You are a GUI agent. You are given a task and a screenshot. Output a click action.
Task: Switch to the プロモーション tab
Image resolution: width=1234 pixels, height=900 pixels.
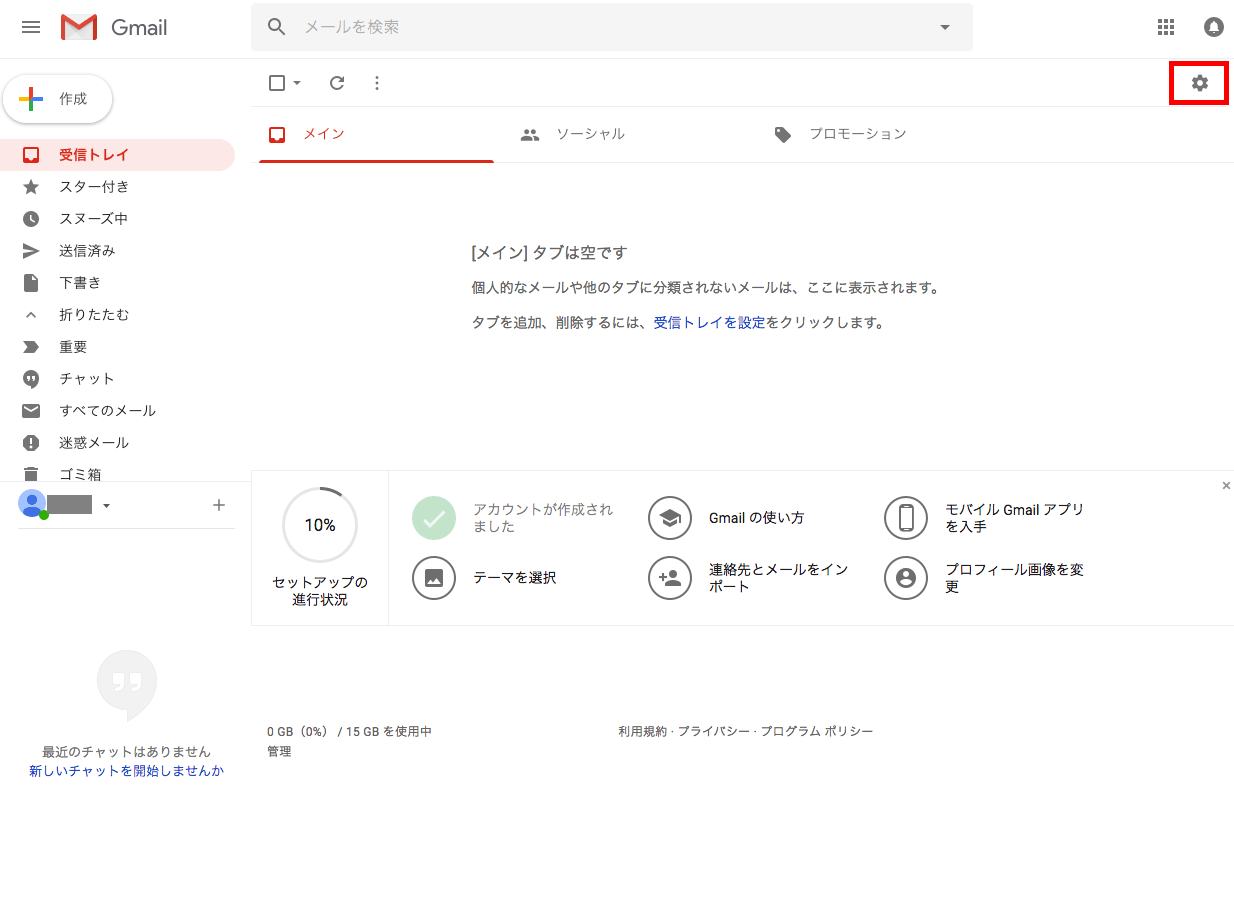856,134
